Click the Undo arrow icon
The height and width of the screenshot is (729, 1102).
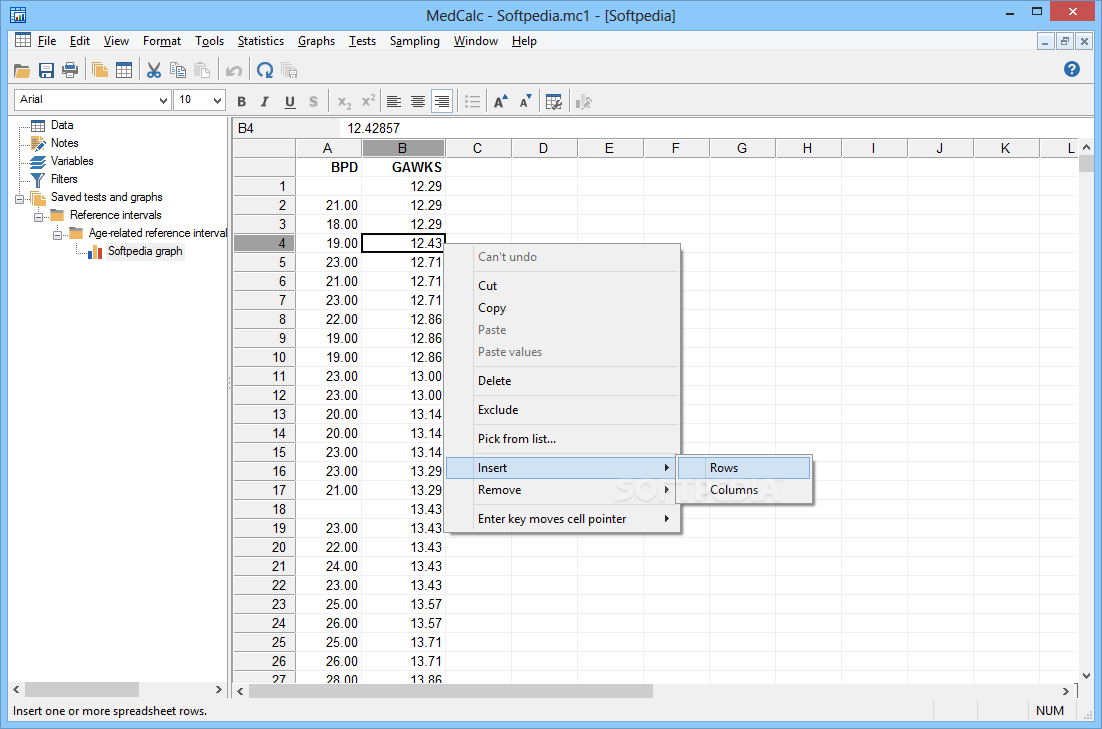tap(233, 70)
